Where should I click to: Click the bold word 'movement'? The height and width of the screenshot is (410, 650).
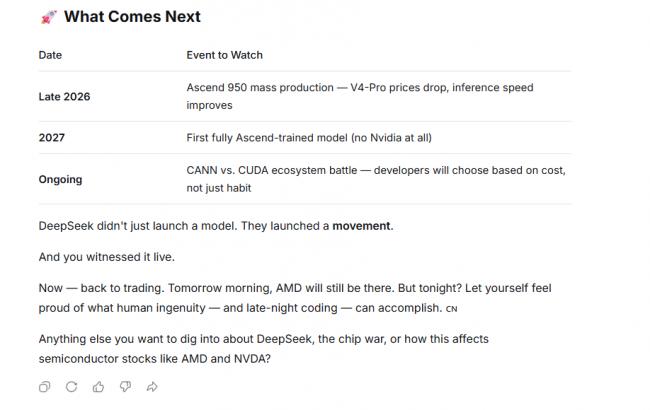(x=362, y=226)
